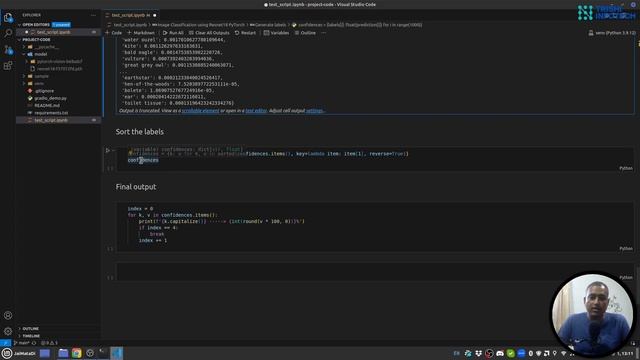The height and width of the screenshot is (360, 640).
Task: Change language mode of final output cell
Action: [x=626, y=248]
